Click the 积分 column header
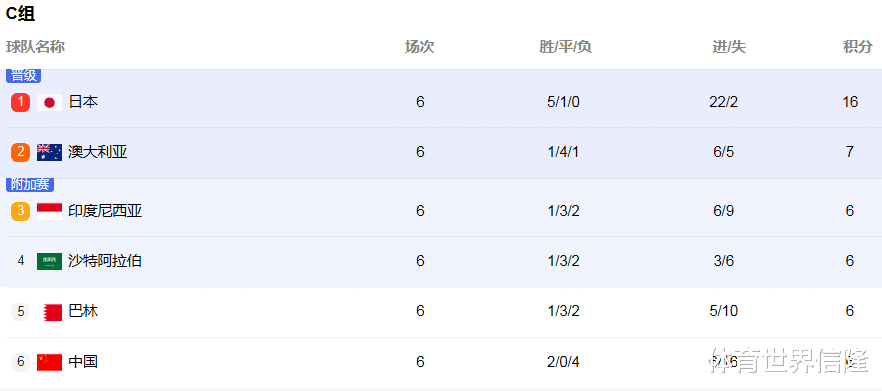Viewport: 882px width, 391px height. pos(857,47)
